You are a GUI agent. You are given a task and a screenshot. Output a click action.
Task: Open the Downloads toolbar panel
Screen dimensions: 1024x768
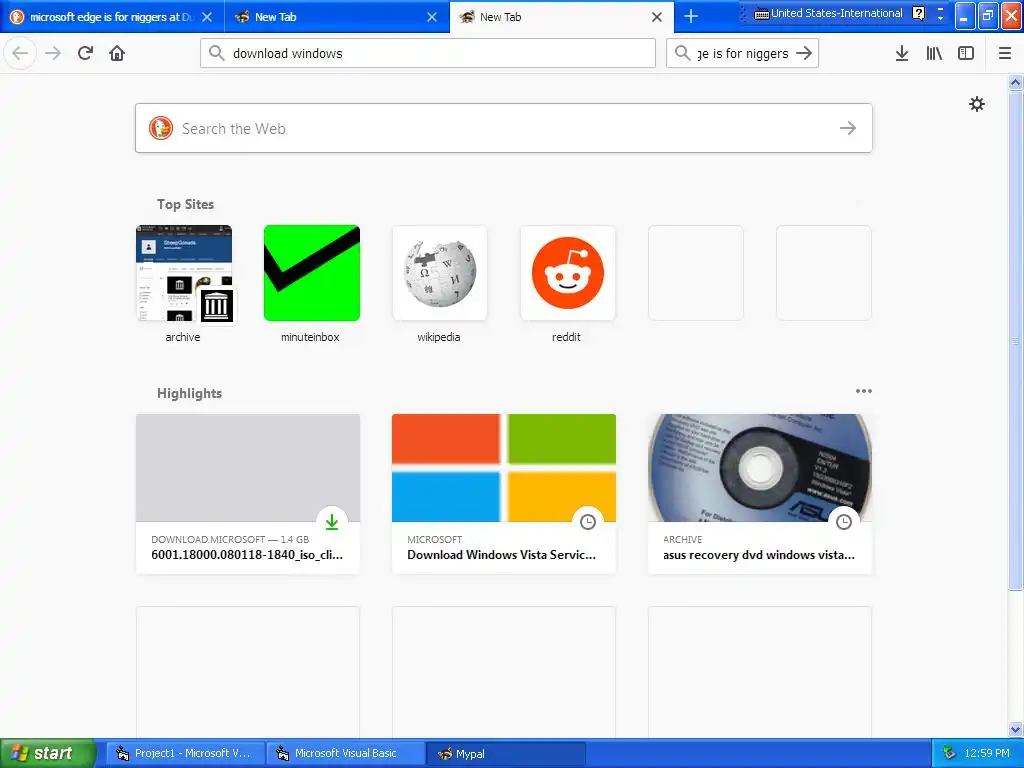(x=902, y=53)
